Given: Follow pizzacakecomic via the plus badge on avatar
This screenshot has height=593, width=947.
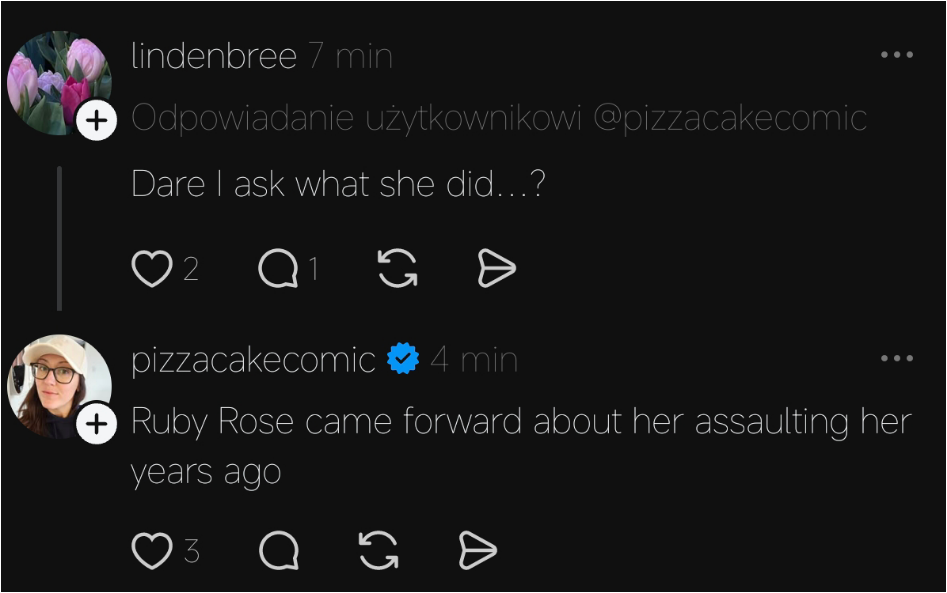Looking at the screenshot, I should coord(97,423).
